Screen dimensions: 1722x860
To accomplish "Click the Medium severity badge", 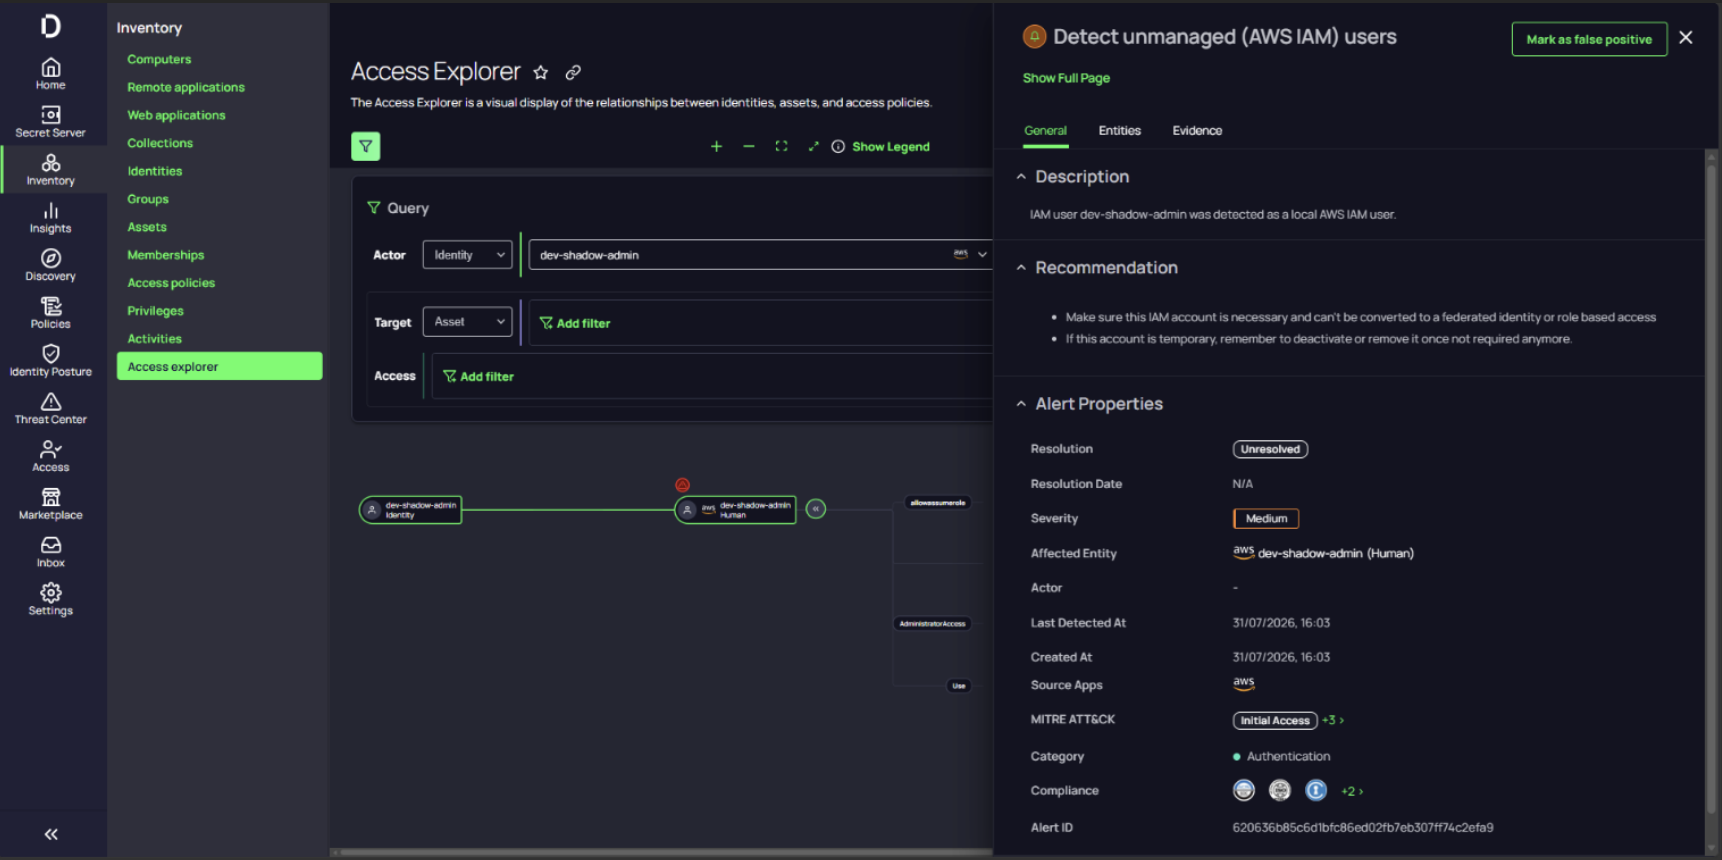I will click(x=1266, y=519).
